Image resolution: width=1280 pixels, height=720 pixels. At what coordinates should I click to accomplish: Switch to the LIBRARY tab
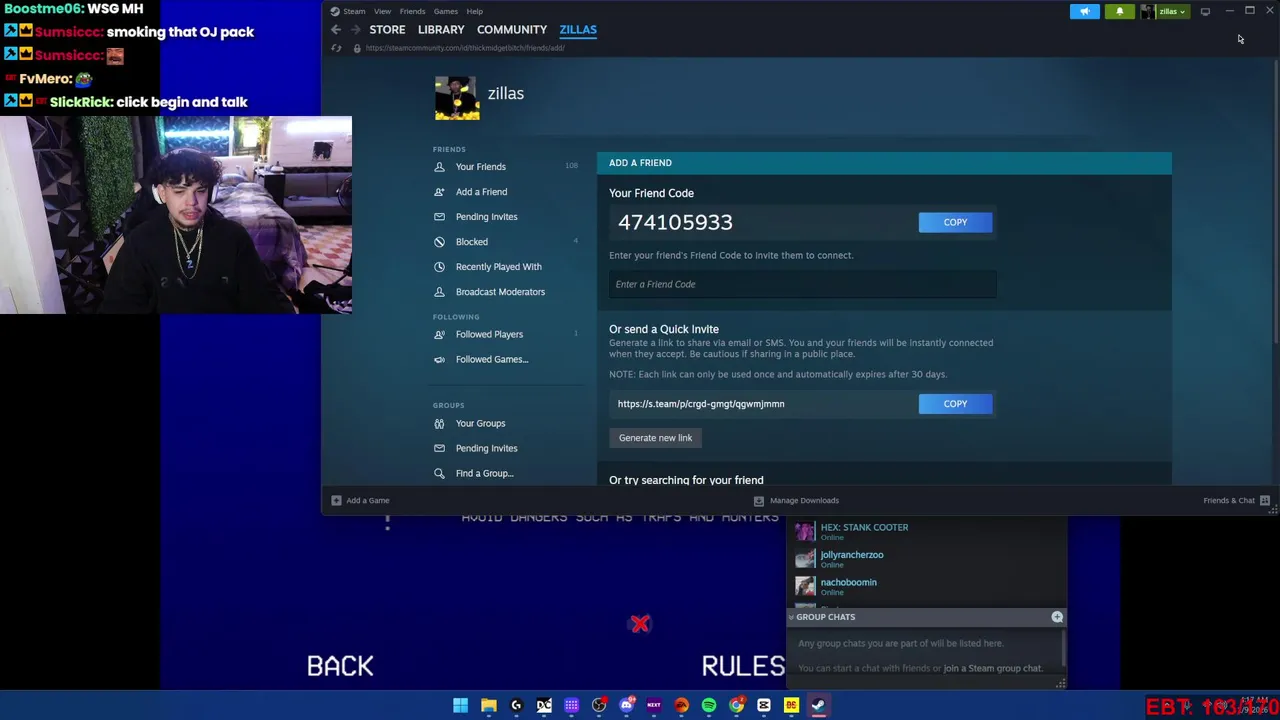pyautogui.click(x=441, y=30)
